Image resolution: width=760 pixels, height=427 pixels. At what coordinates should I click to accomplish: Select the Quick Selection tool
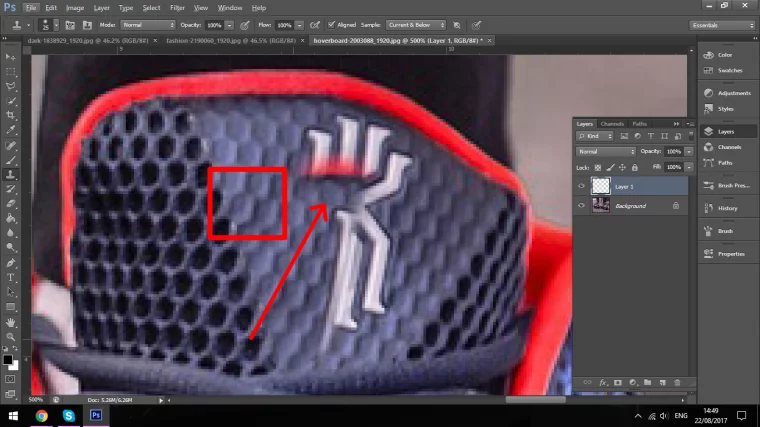click(11, 101)
